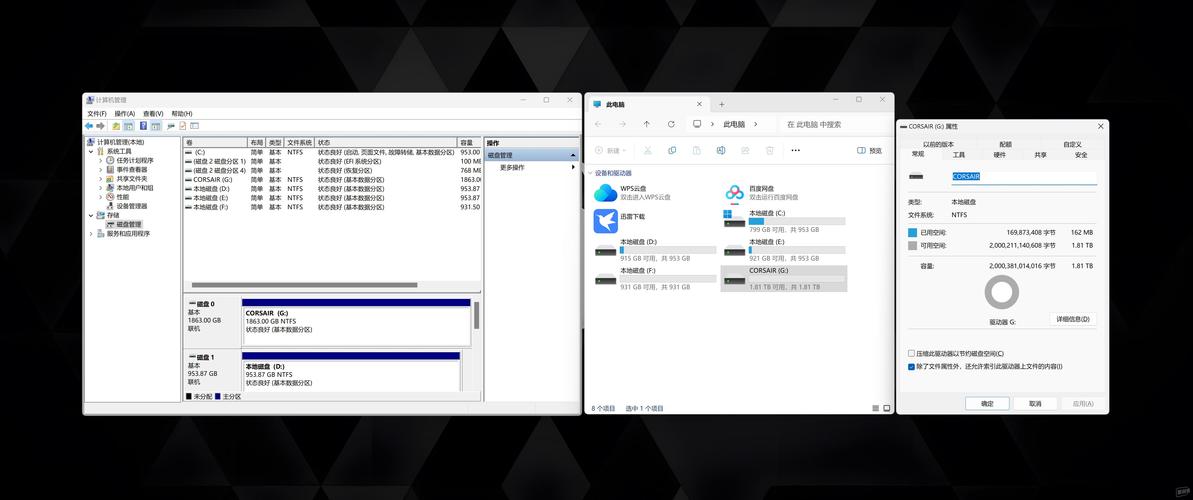Open 操作(A) menu
Screen dimensions: 1193x500
click(125, 113)
